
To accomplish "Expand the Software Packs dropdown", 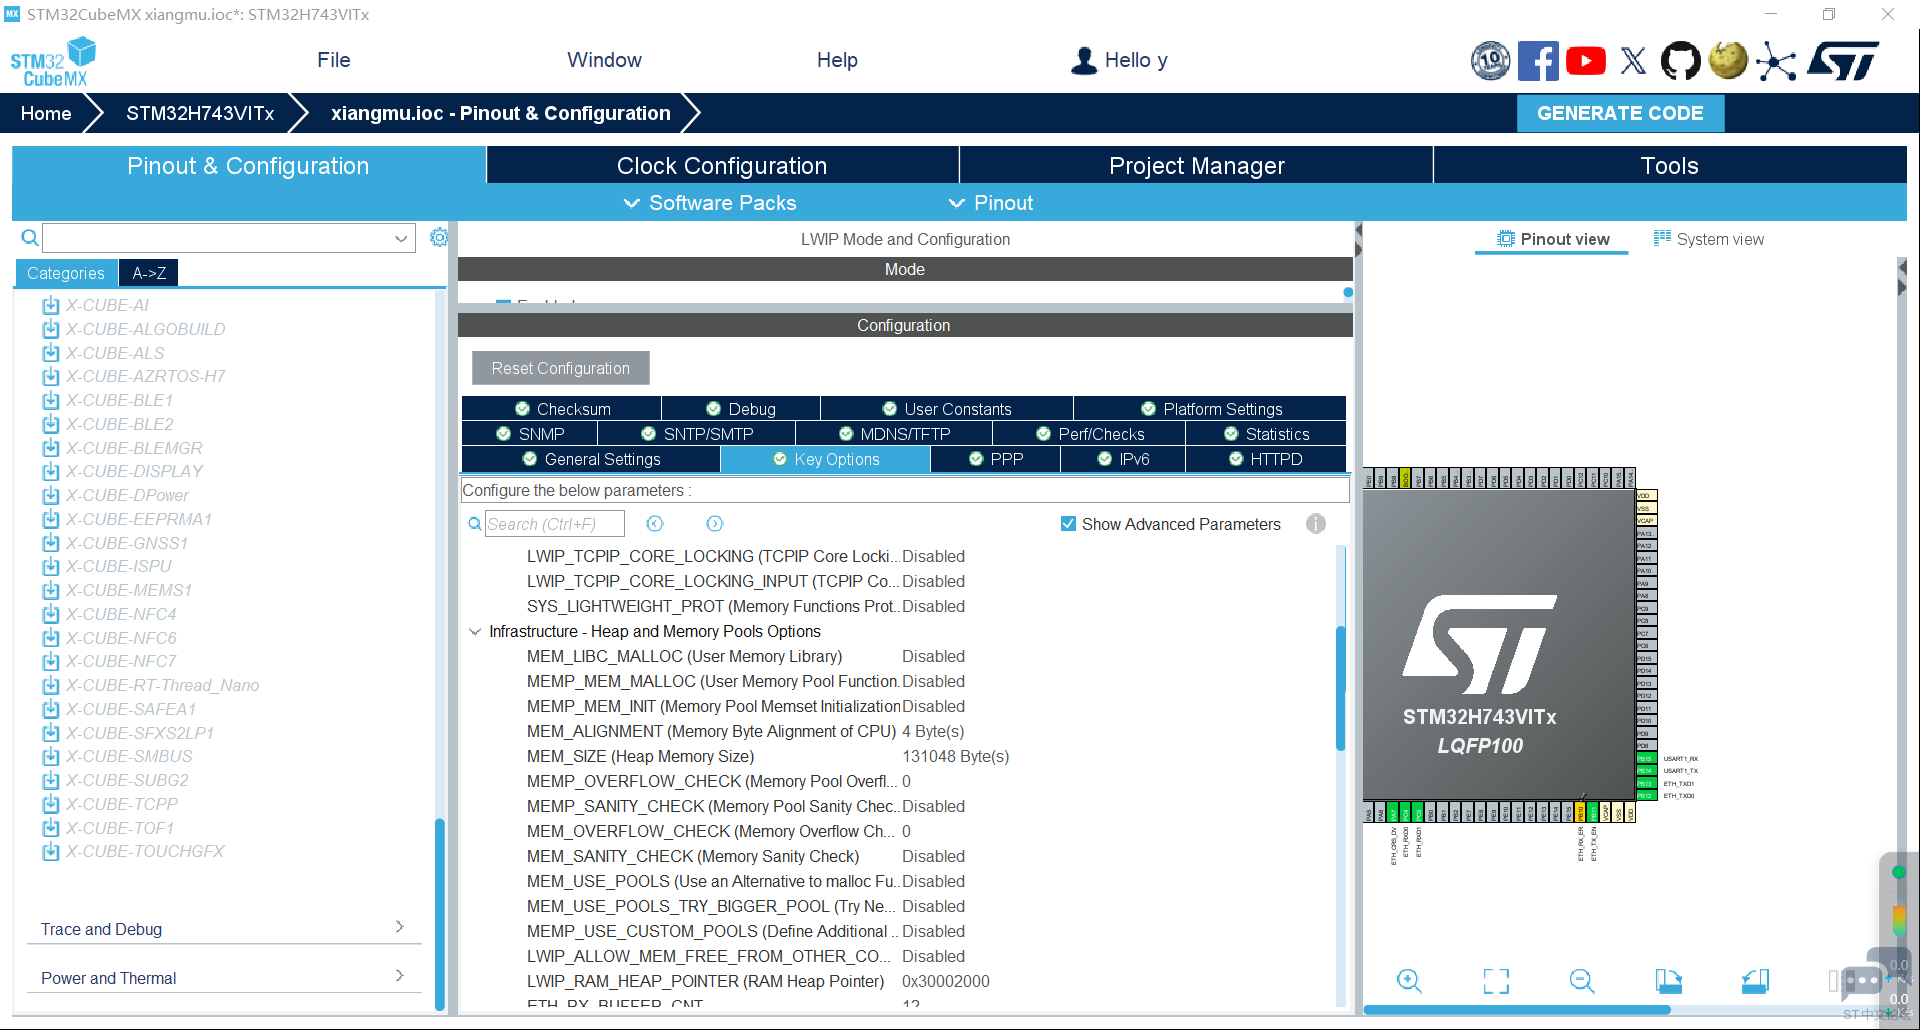I will (711, 203).
